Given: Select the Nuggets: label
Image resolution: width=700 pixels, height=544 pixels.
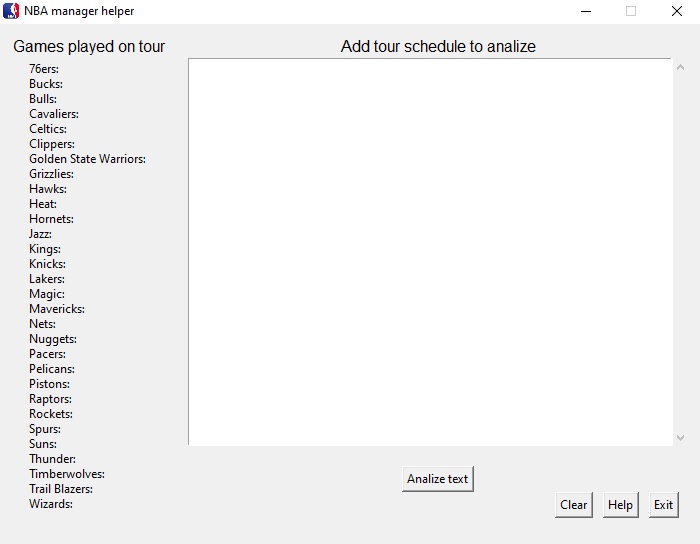Looking at the screenshot, I should coord(53,339).
